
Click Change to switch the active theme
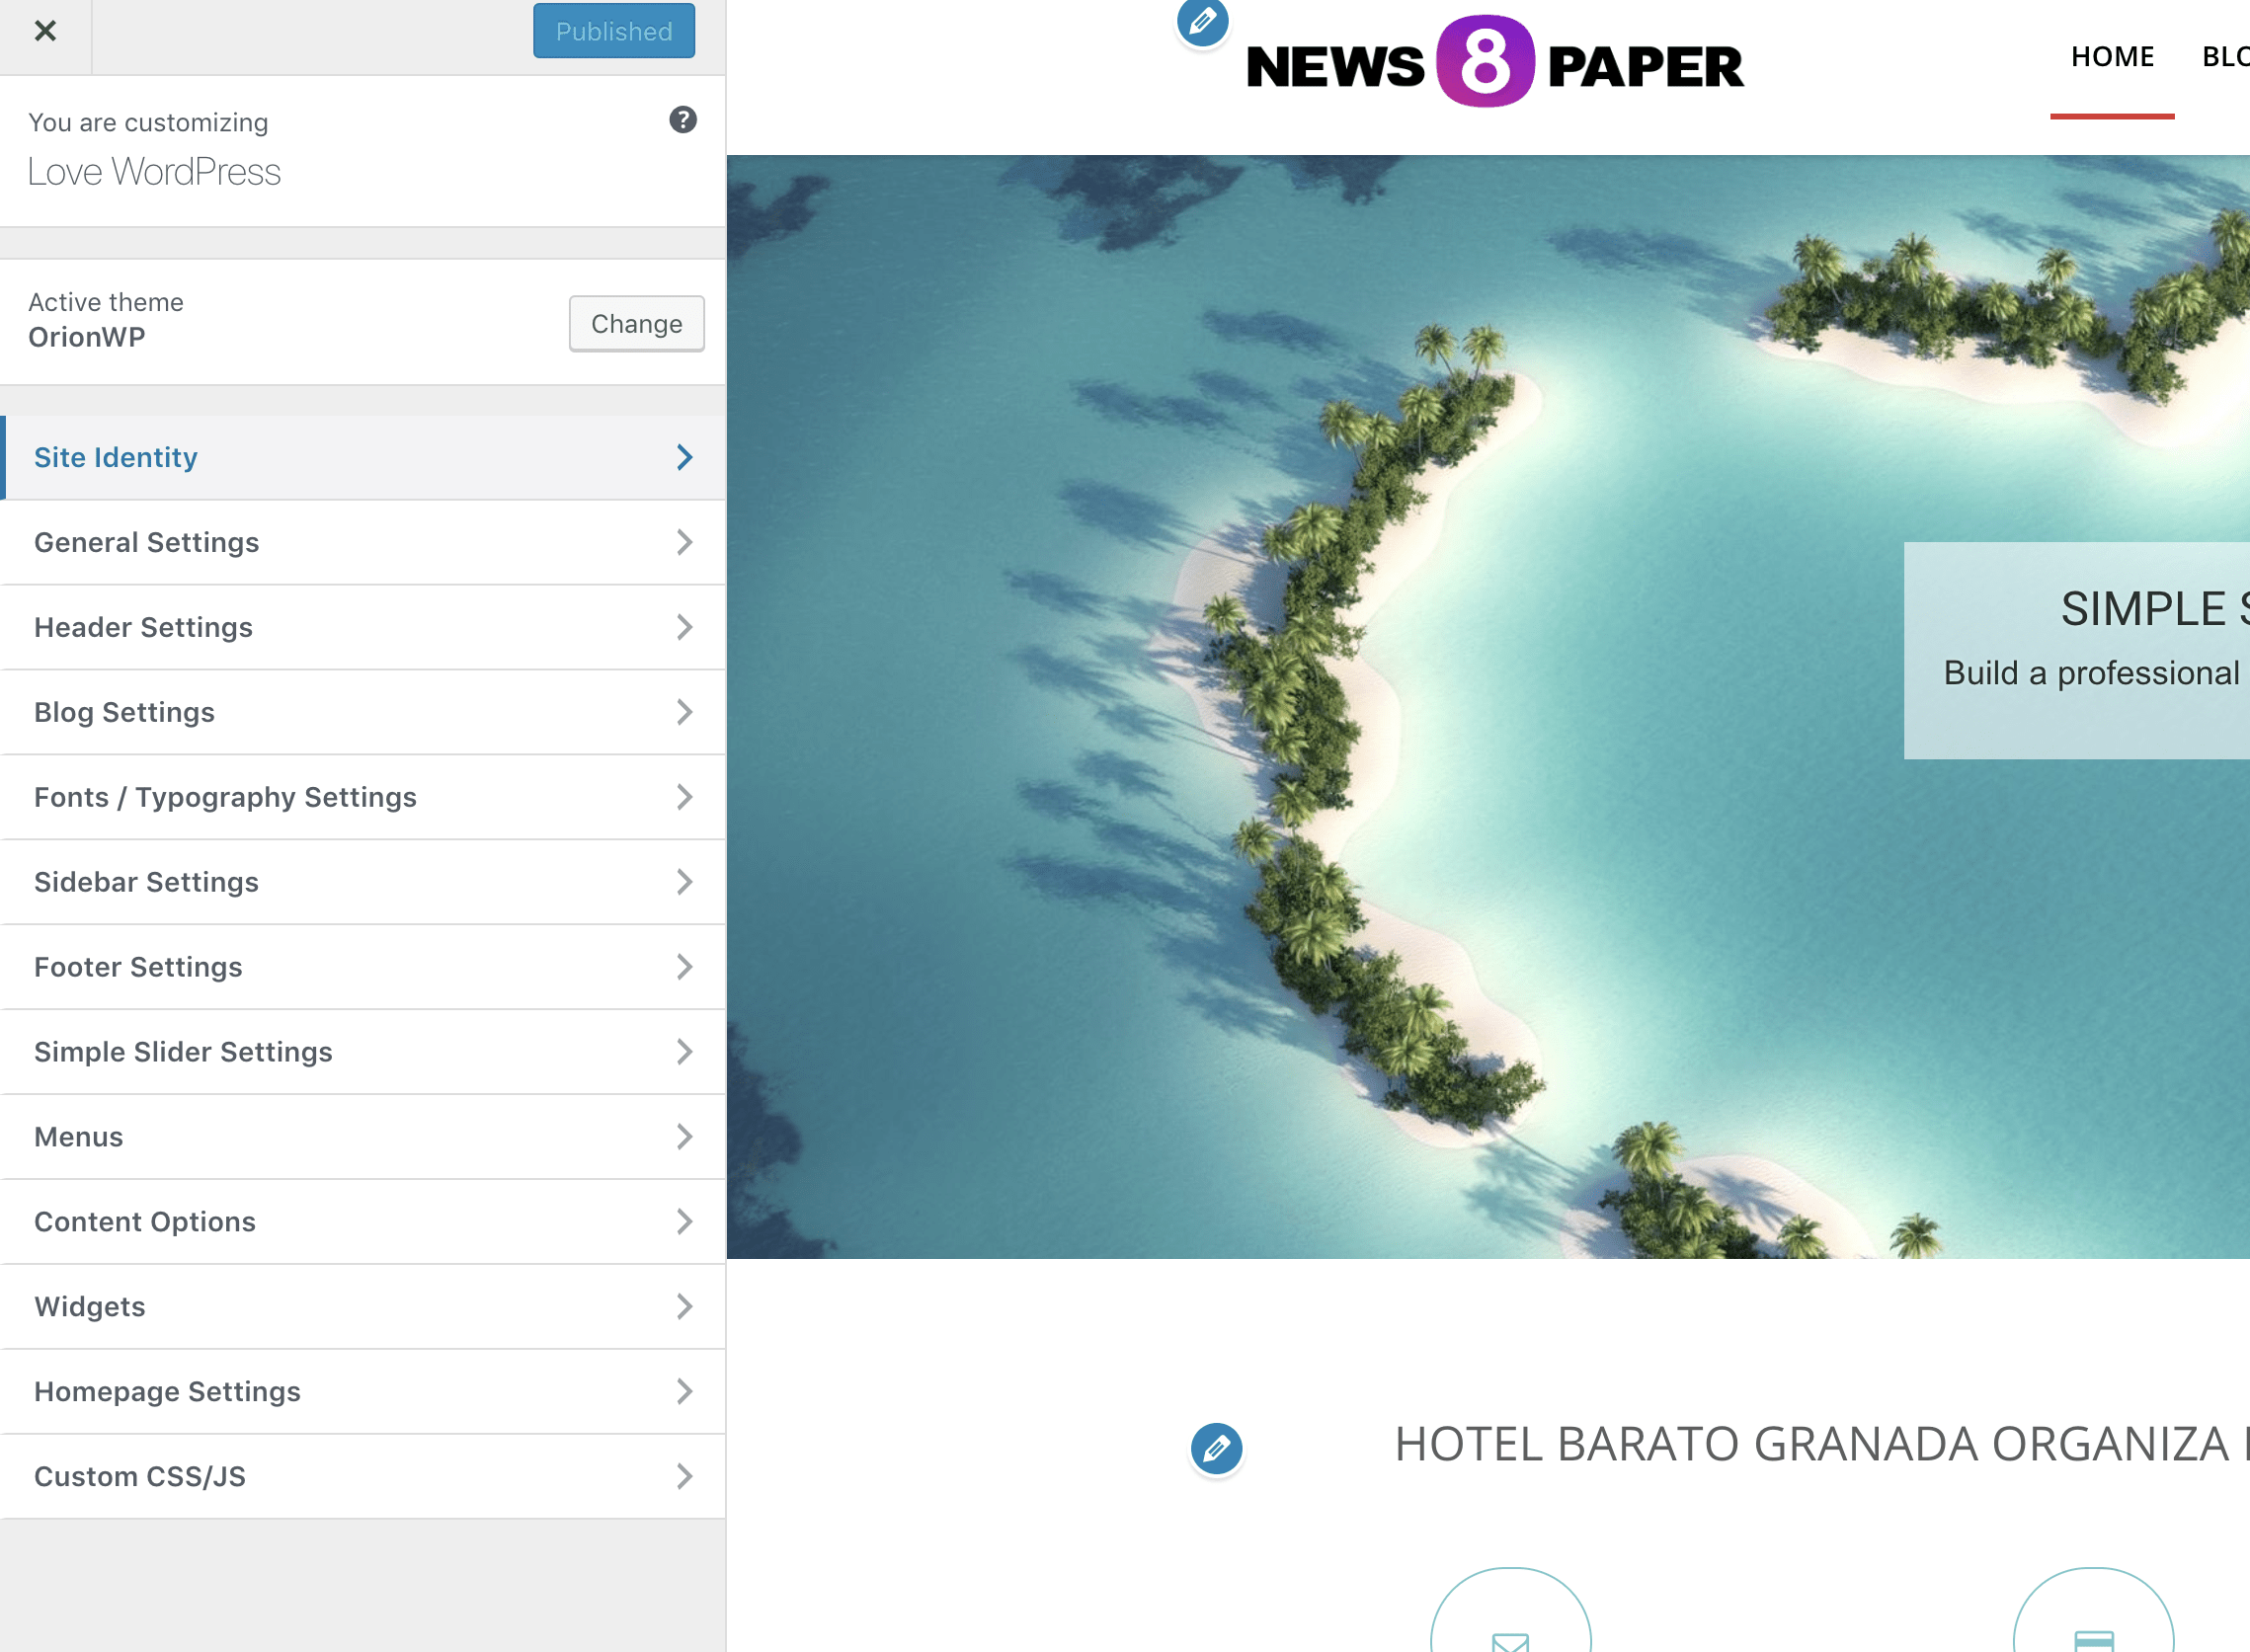[636, 323]
